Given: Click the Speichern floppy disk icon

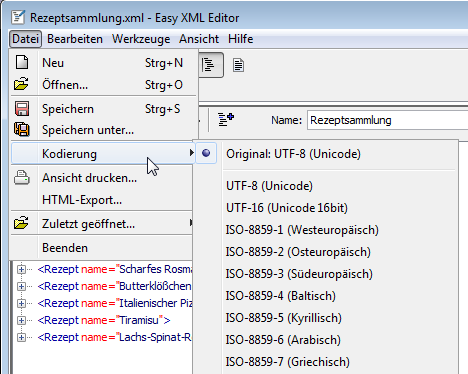Looking at the screenshot, I should tap(22, 109).
